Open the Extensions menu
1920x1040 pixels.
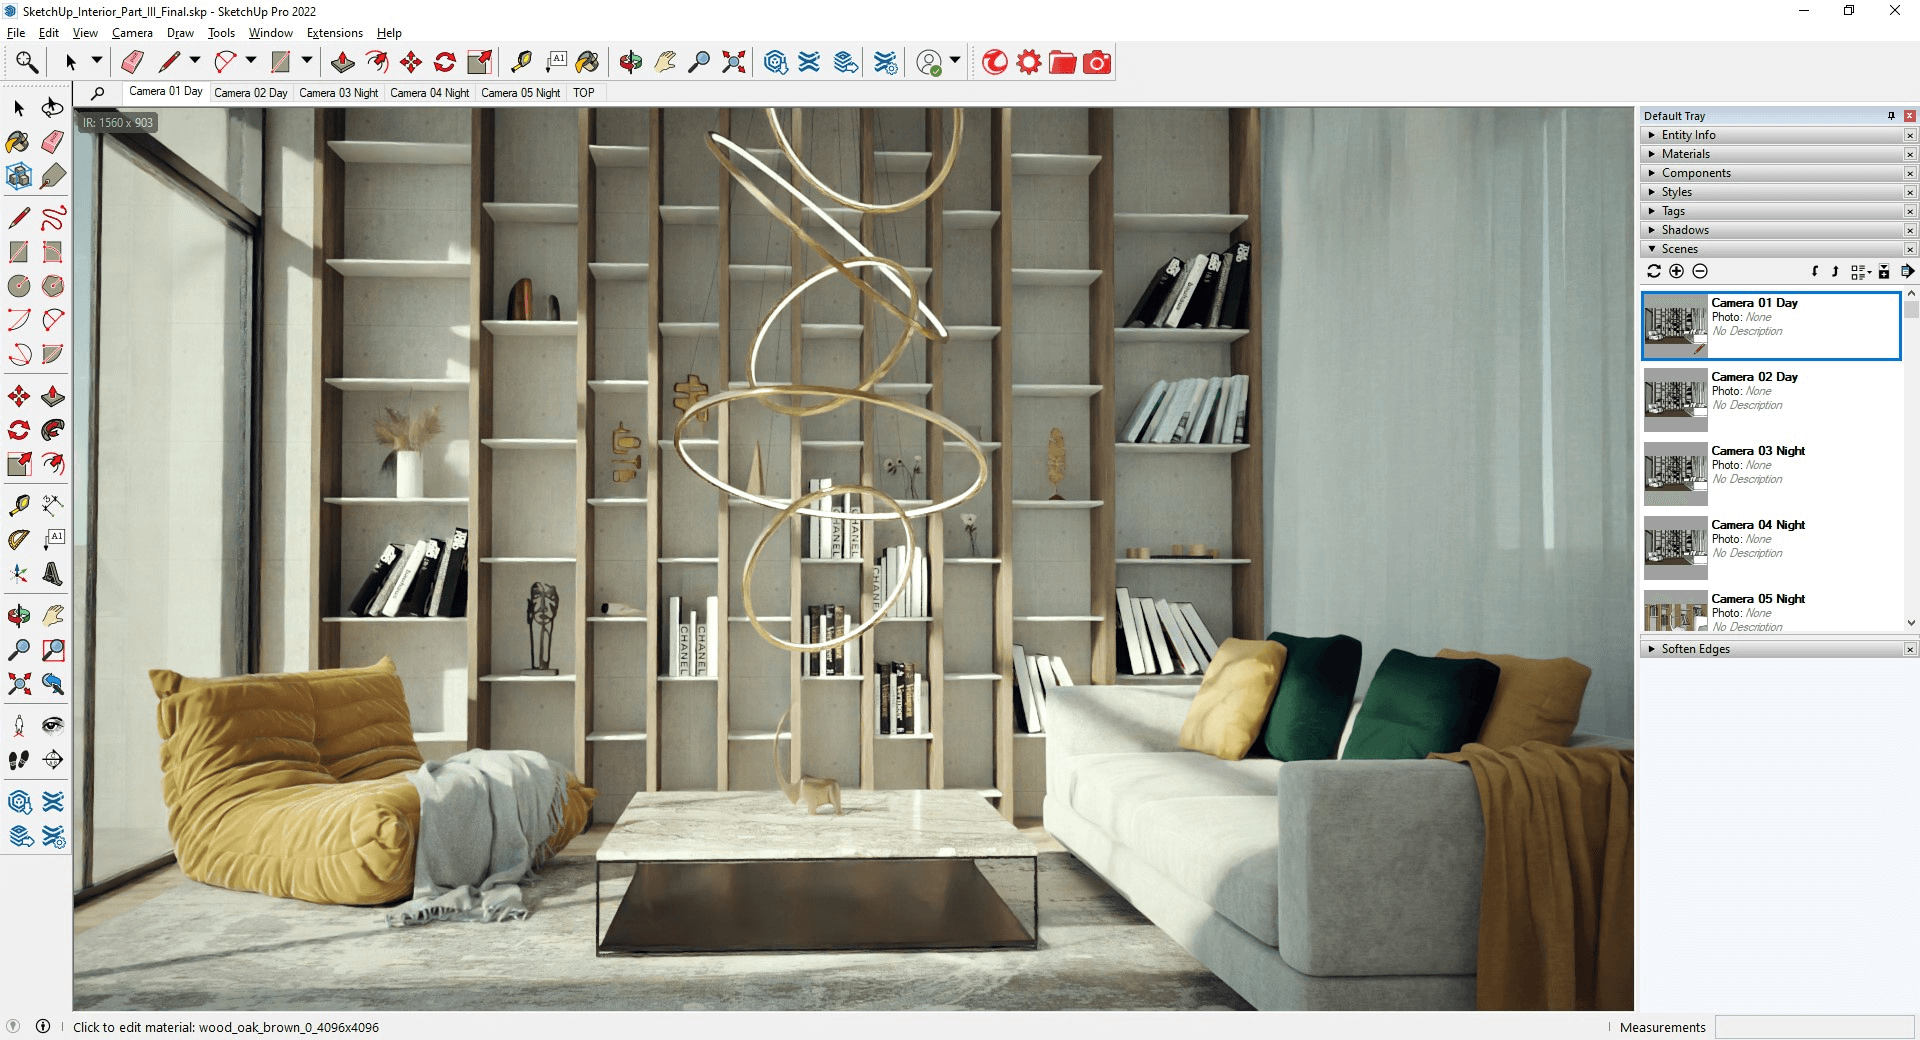[335, 33]
